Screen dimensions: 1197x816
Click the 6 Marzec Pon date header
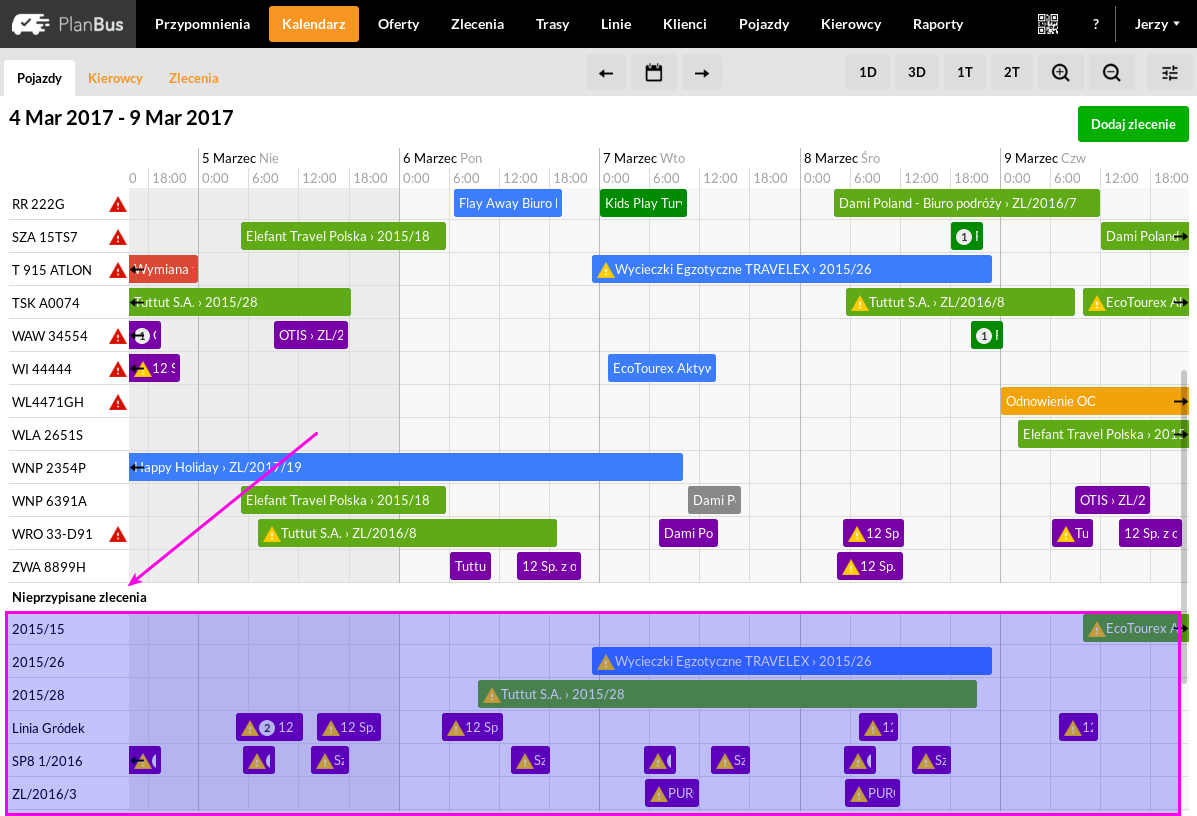[x=443, y=158]
